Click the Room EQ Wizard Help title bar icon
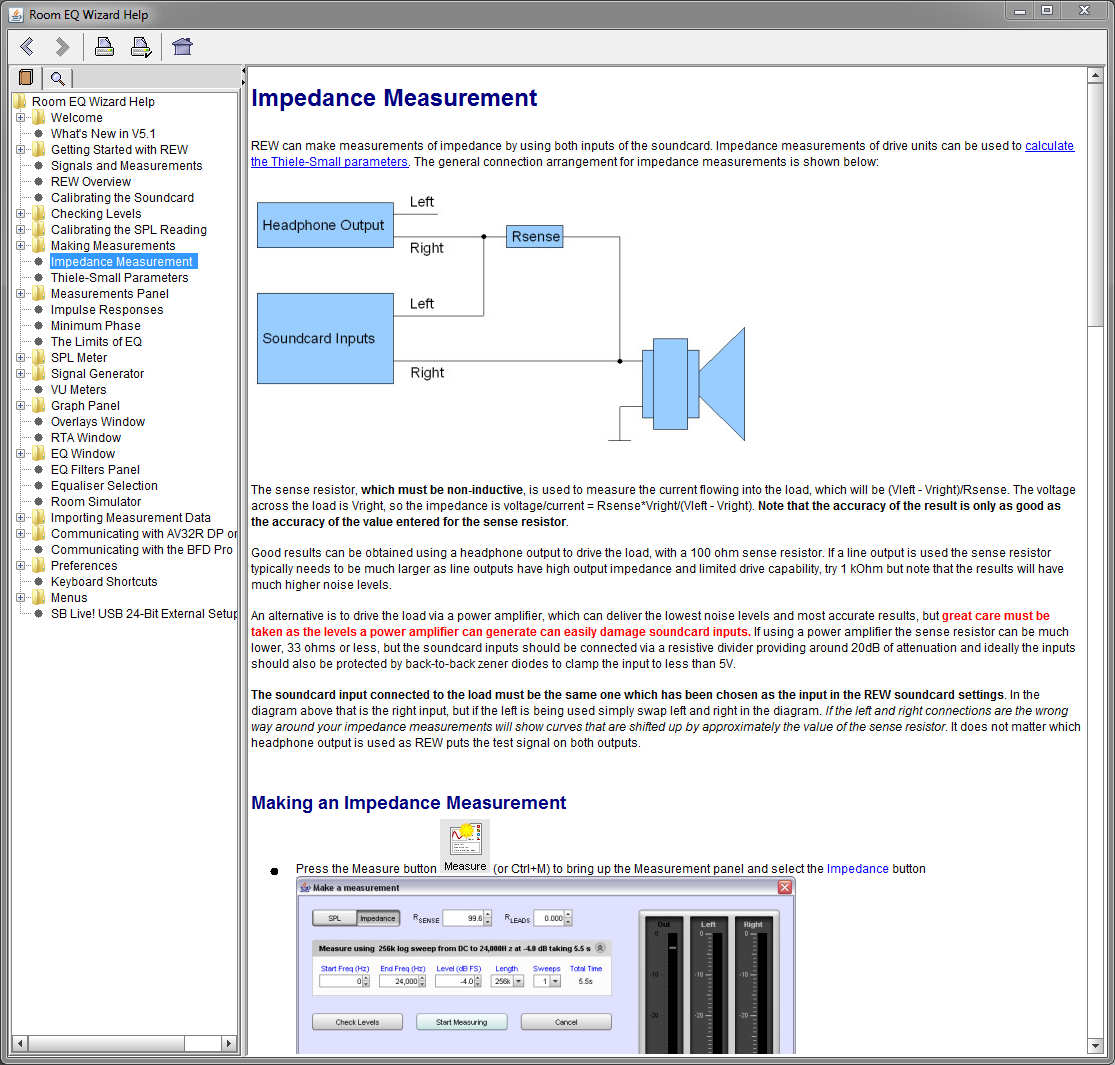This screenshot has height=1065, width=1115. click(16, 14)
